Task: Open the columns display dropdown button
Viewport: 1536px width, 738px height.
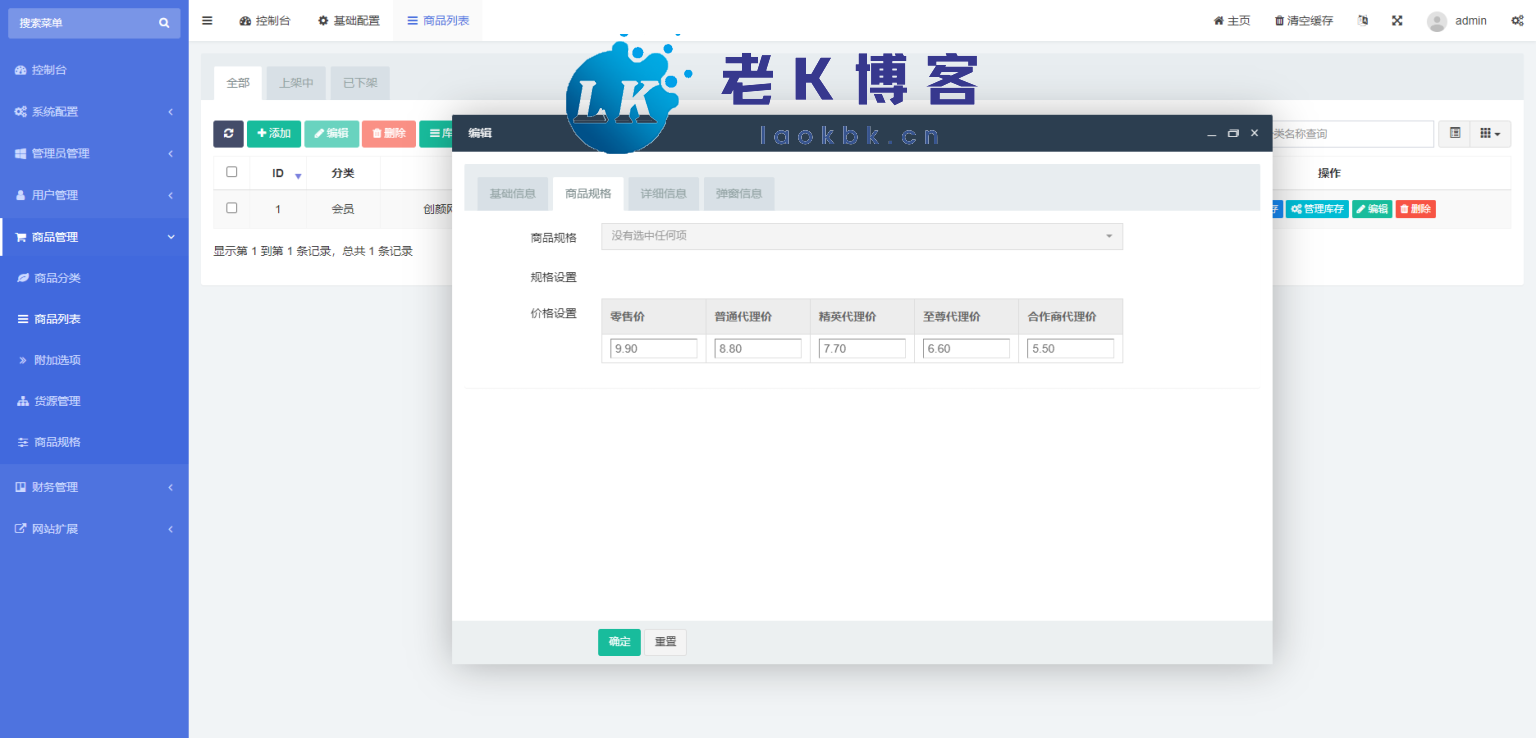Action: click(1489, 133)
